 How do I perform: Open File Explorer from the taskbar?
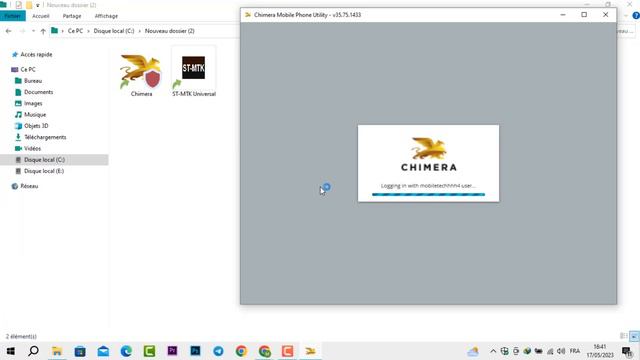pyautogui.click(x=57, y=351)
